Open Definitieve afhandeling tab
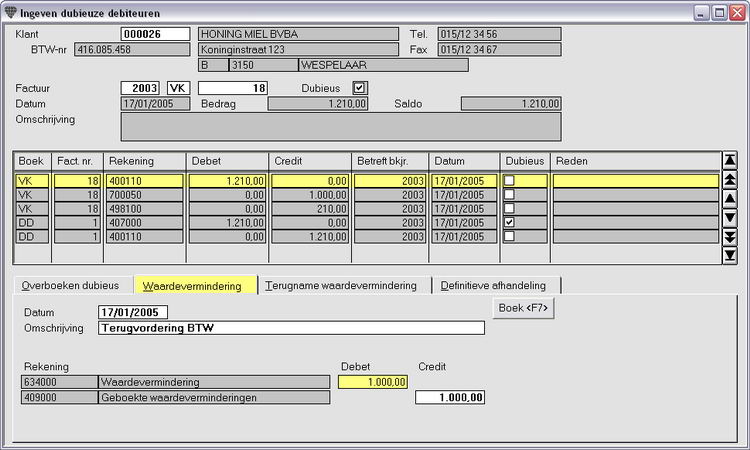Viewport: 750px width, 450px height. pyautogui.click(x=496, y=285)
